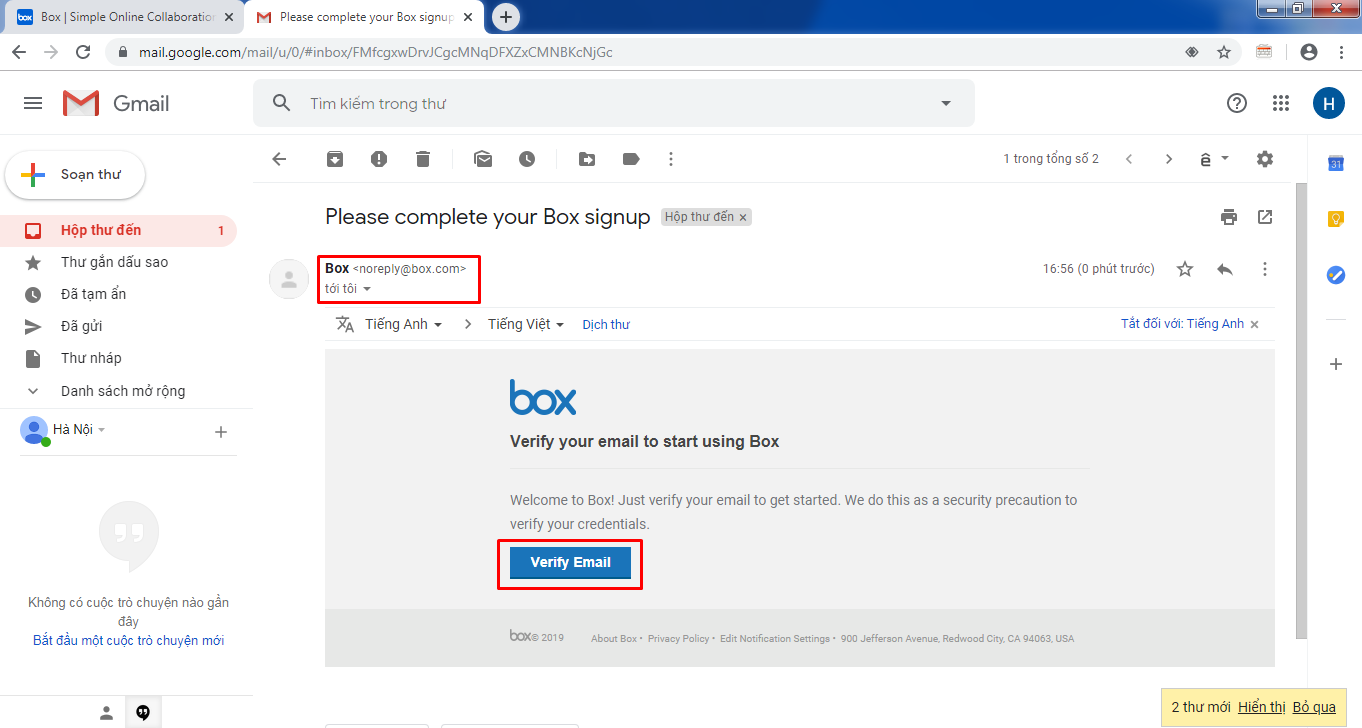Image resolution: width=1362 pixels, height=728 pixels.
Task: Delete this email with trash icon
Action: [x=423, y=159]
